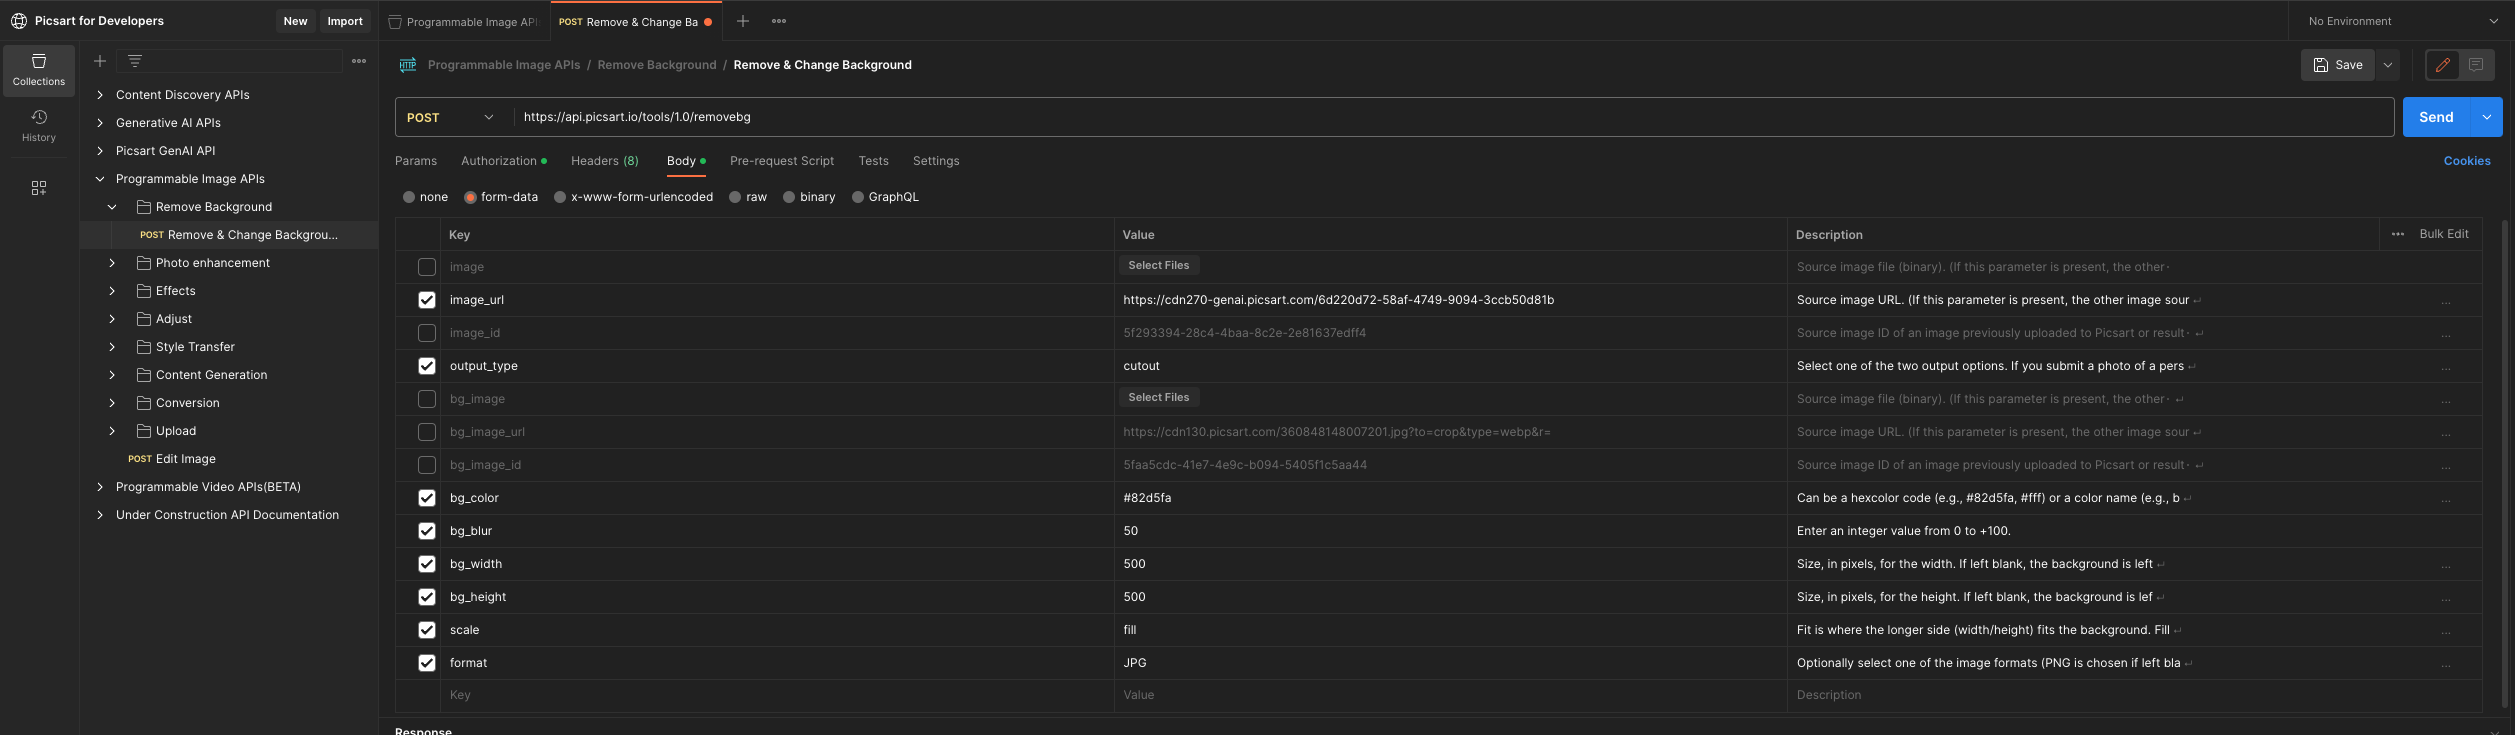Expand Content Discovery APIs collection

point(100,95)
